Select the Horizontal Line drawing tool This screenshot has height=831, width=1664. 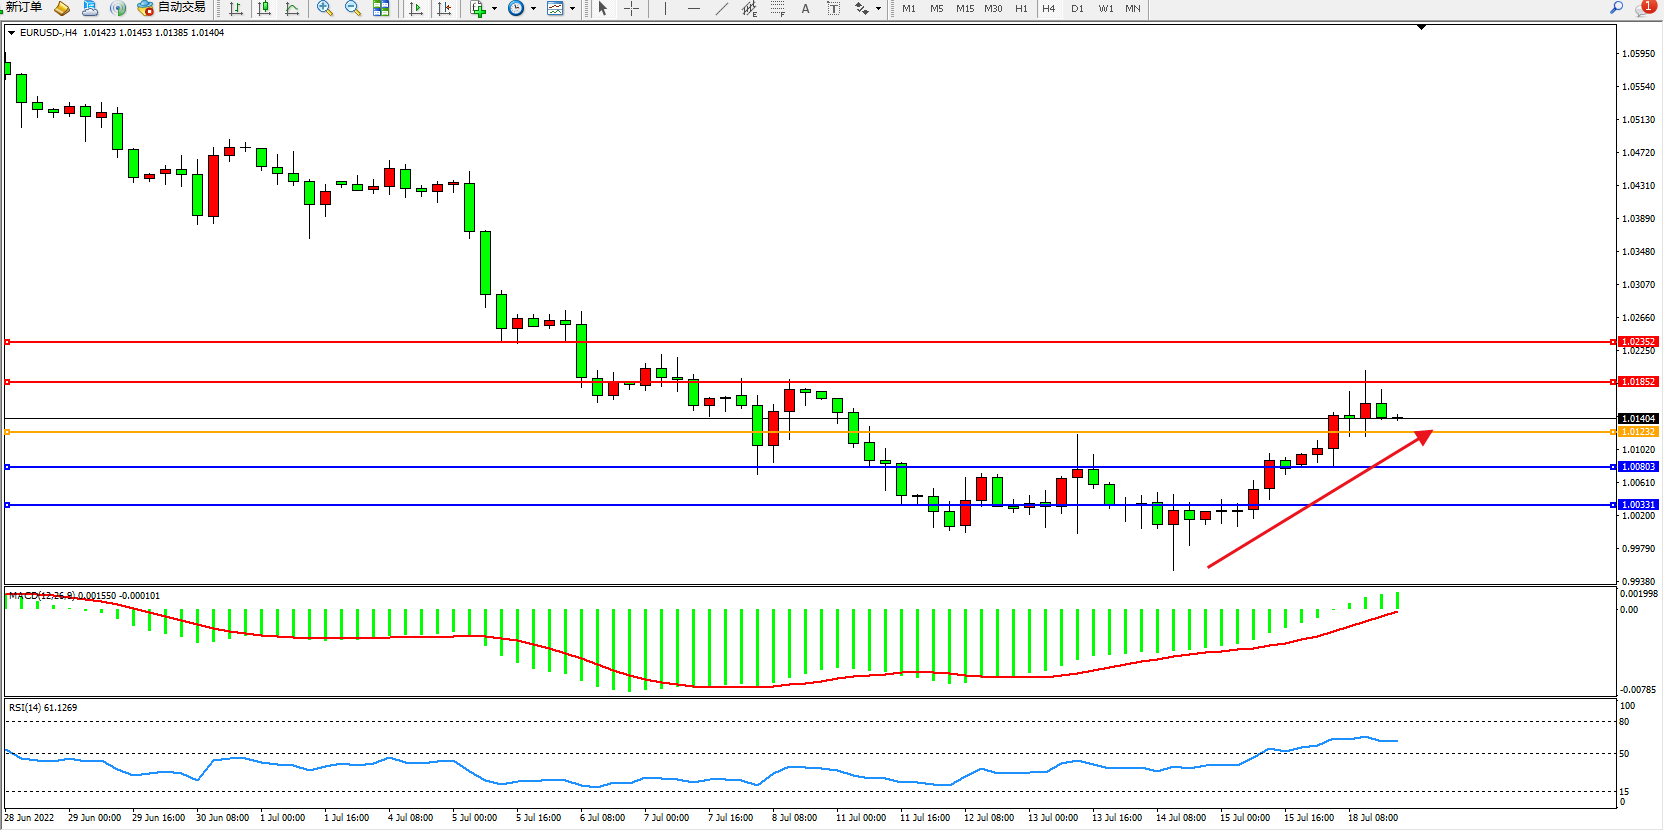pyautogui.click(x=693, y=8)
